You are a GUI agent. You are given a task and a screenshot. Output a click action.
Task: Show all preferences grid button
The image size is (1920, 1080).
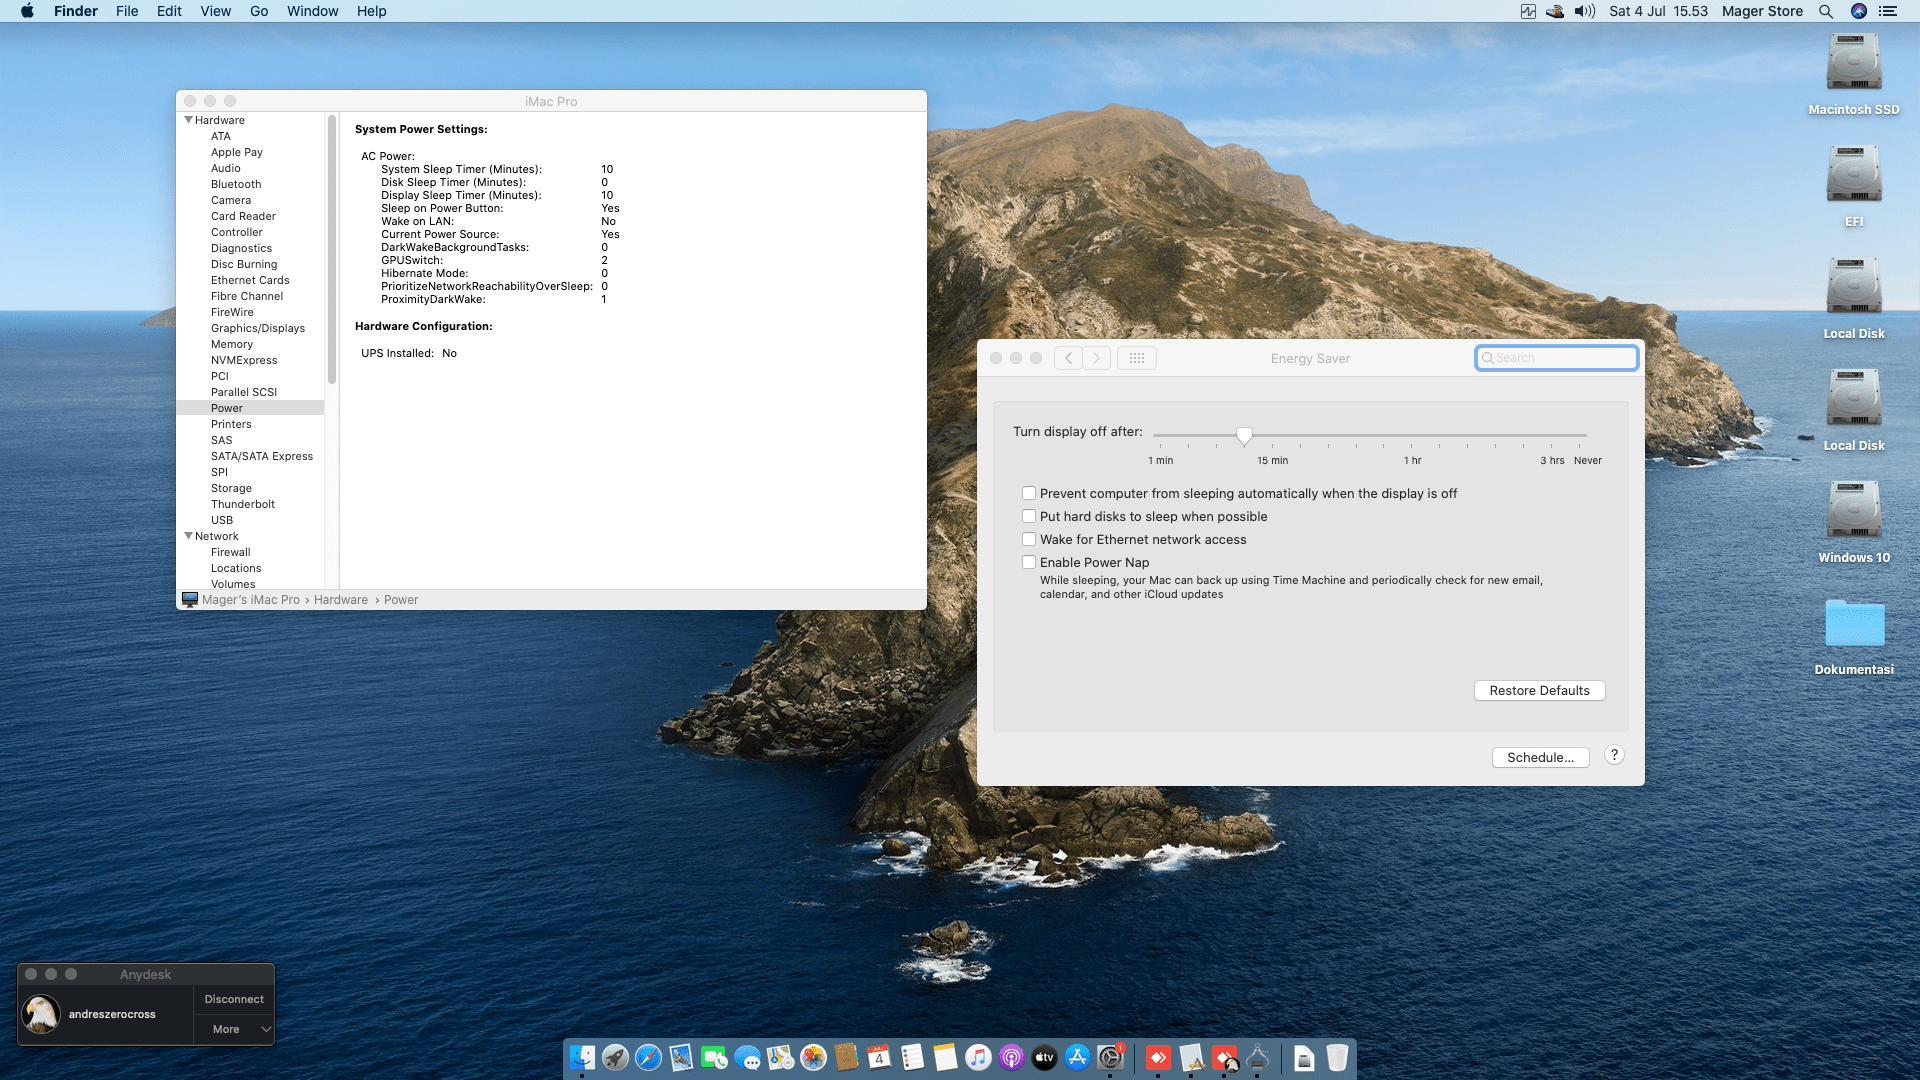point(1136,358)
